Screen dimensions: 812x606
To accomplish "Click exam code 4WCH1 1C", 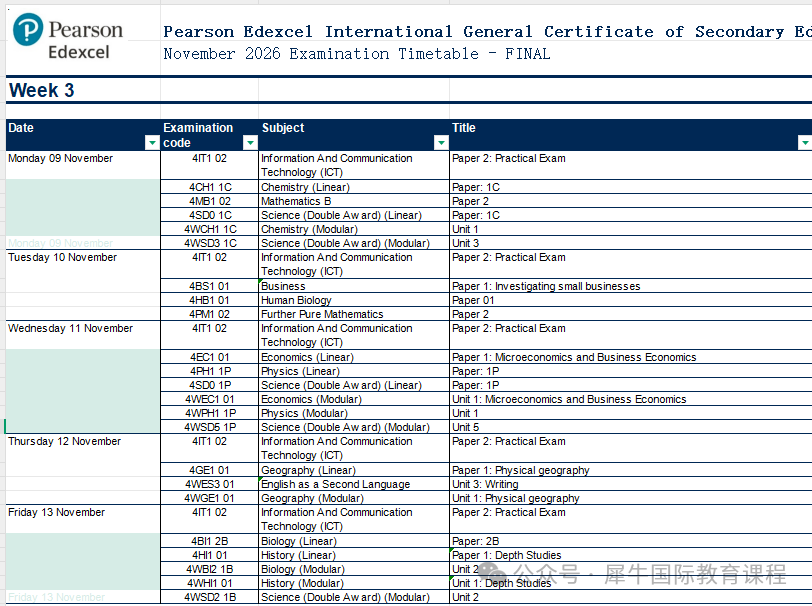I will (210, 229).
